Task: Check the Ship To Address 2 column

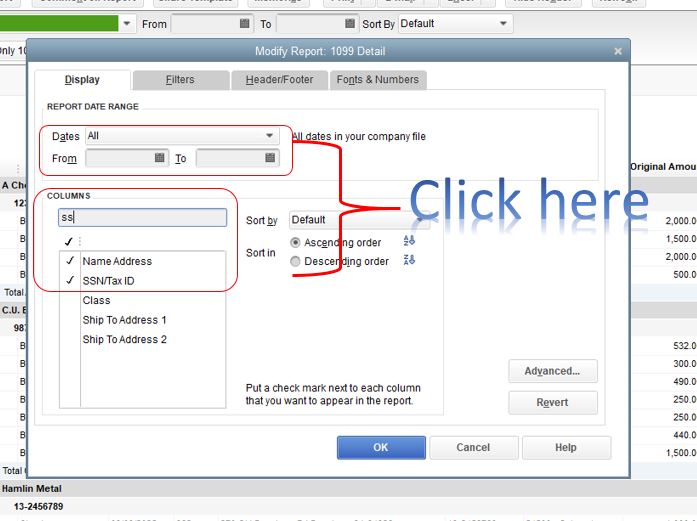Action: coord(70,339)
